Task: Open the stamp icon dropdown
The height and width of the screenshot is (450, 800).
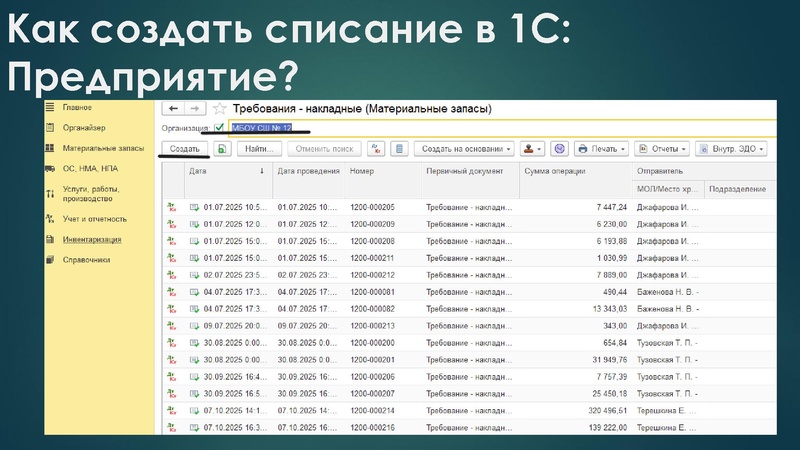Action: tap(533, 149)
